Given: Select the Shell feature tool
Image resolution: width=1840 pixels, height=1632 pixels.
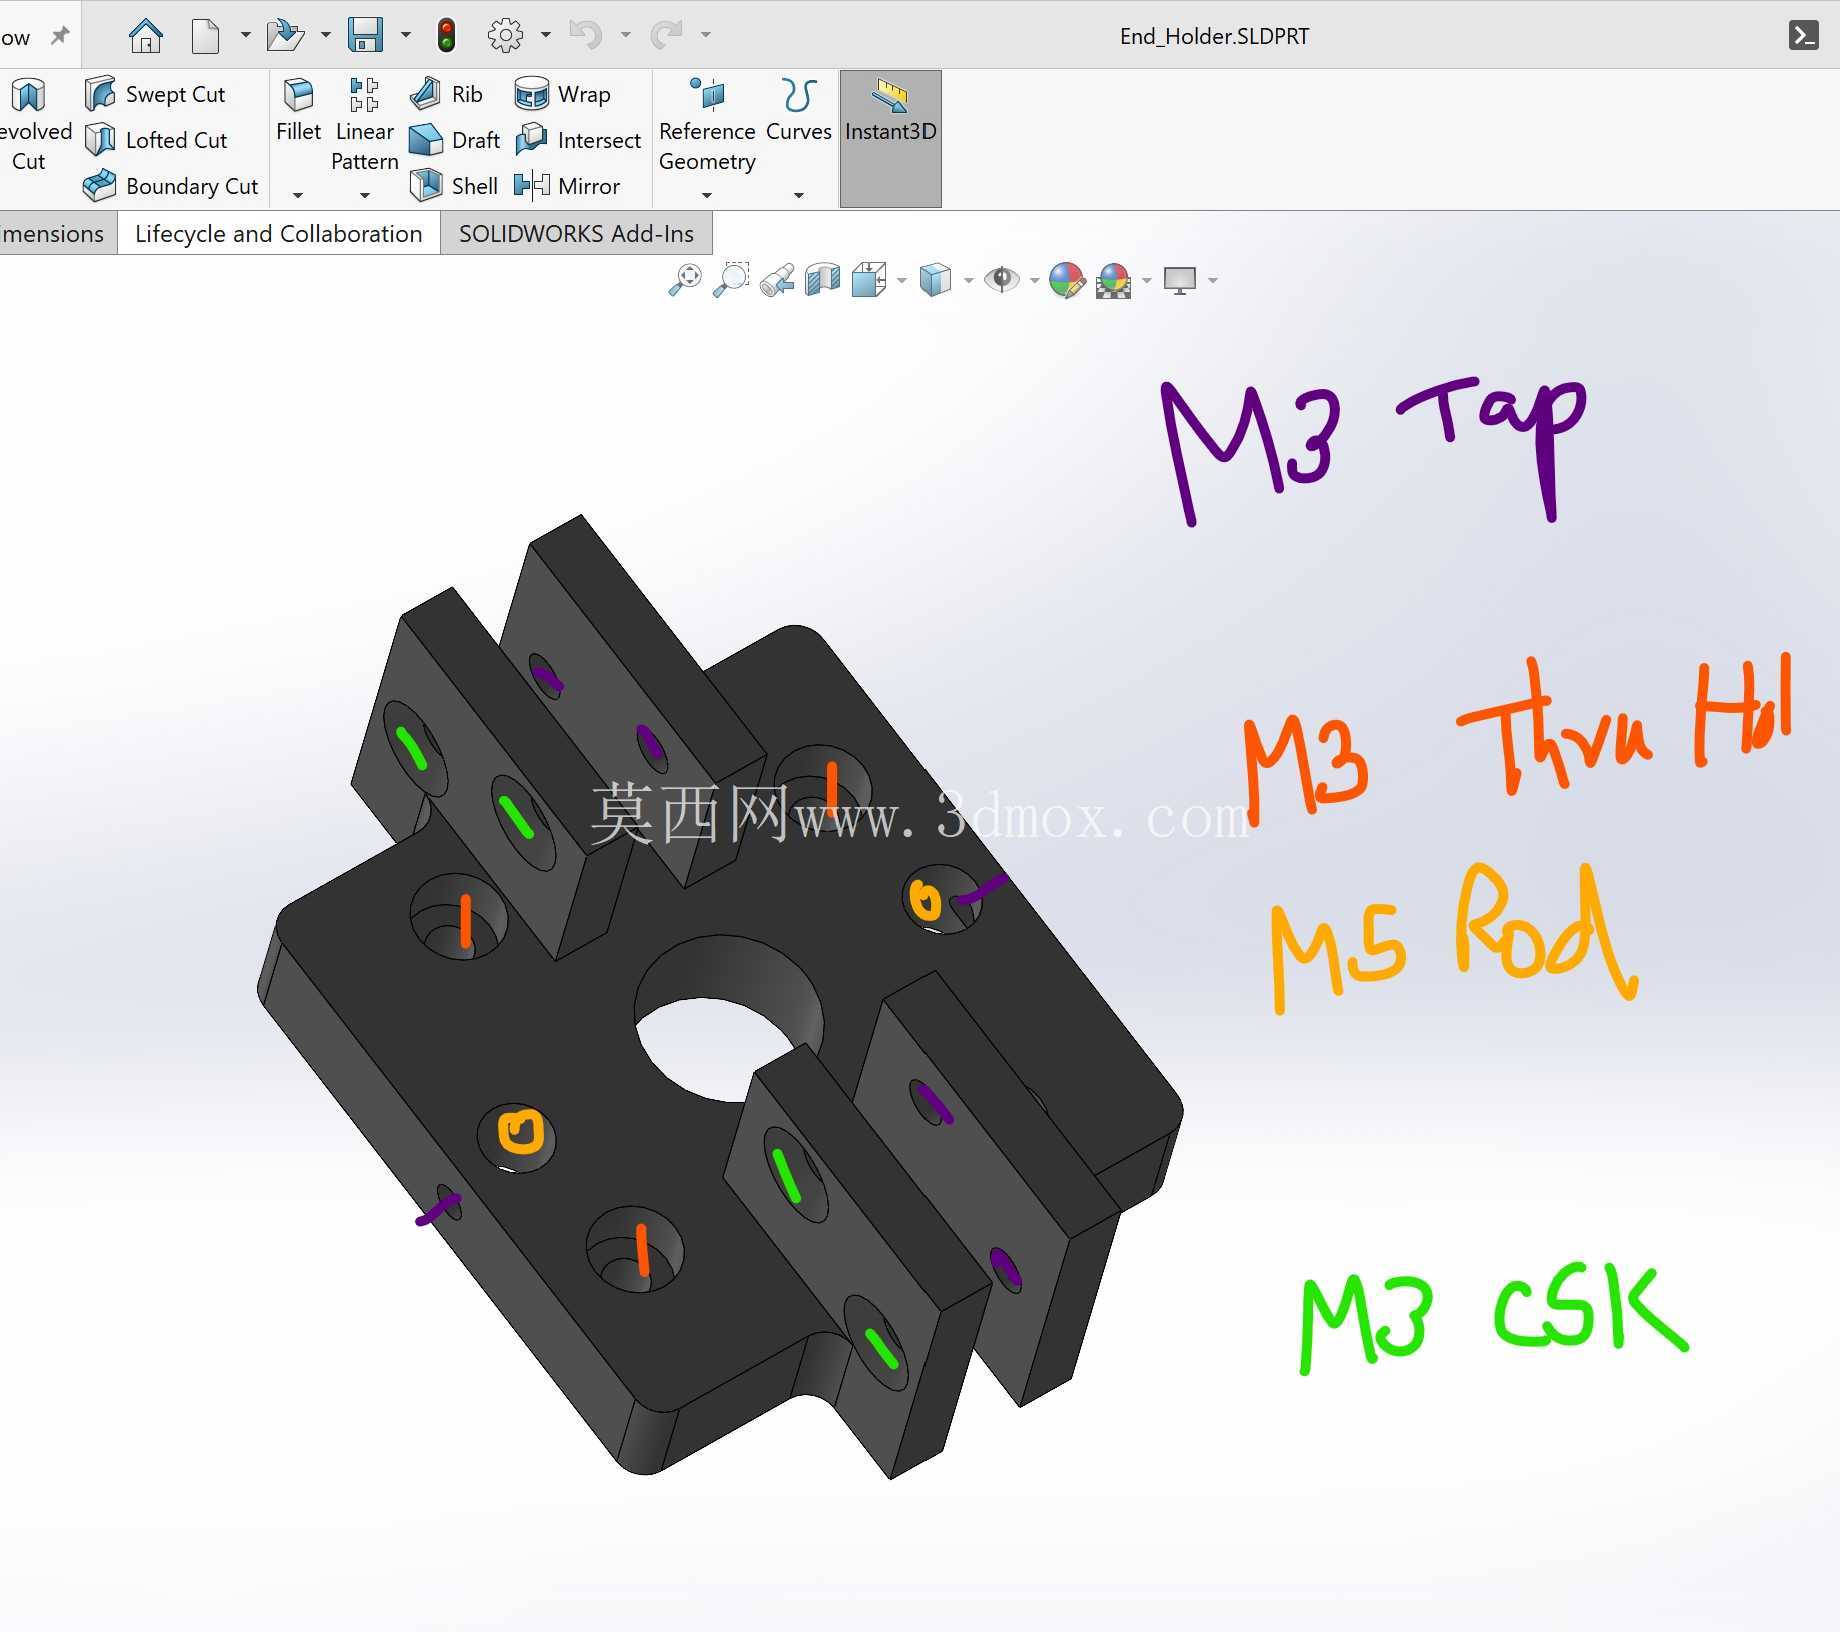Looking at the screenshot, I should [454, 186].
